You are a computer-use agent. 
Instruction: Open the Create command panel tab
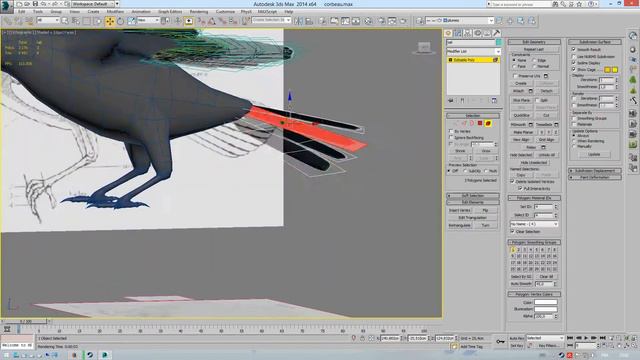(x=449, y=33)
